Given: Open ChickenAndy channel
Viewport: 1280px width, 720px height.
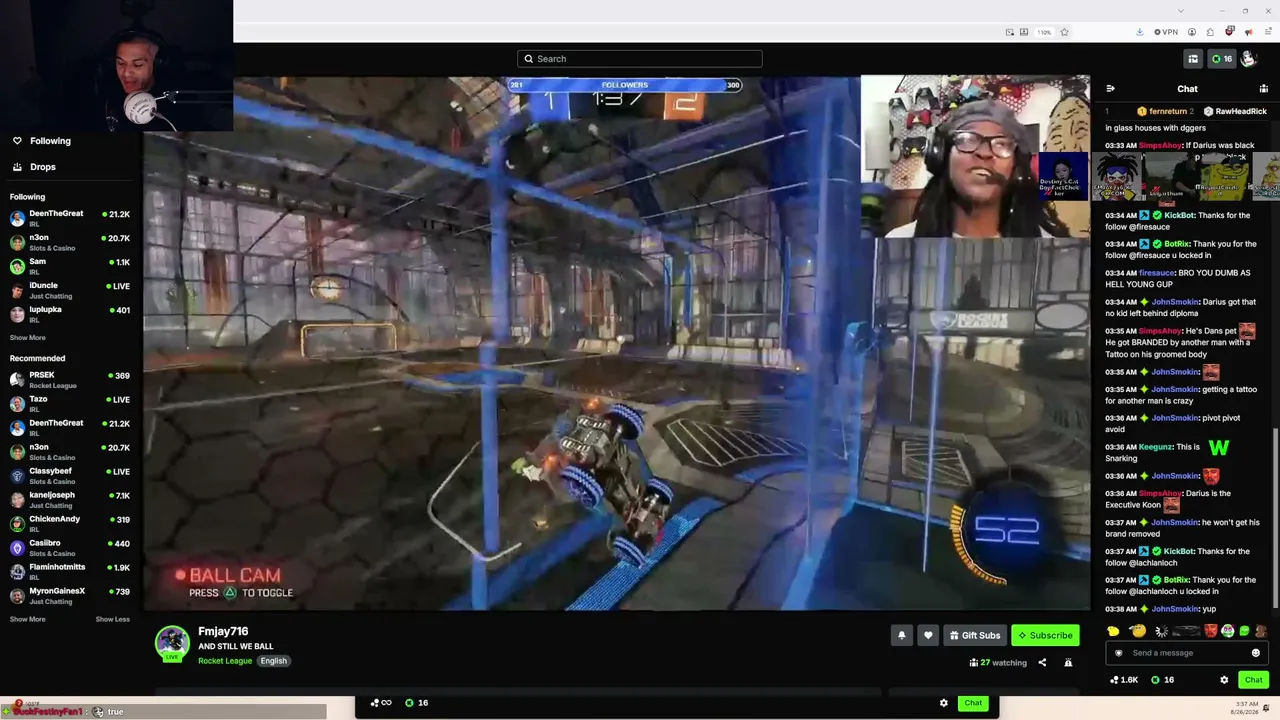Looking at the screenshot, I should click(x=70, y=523).
